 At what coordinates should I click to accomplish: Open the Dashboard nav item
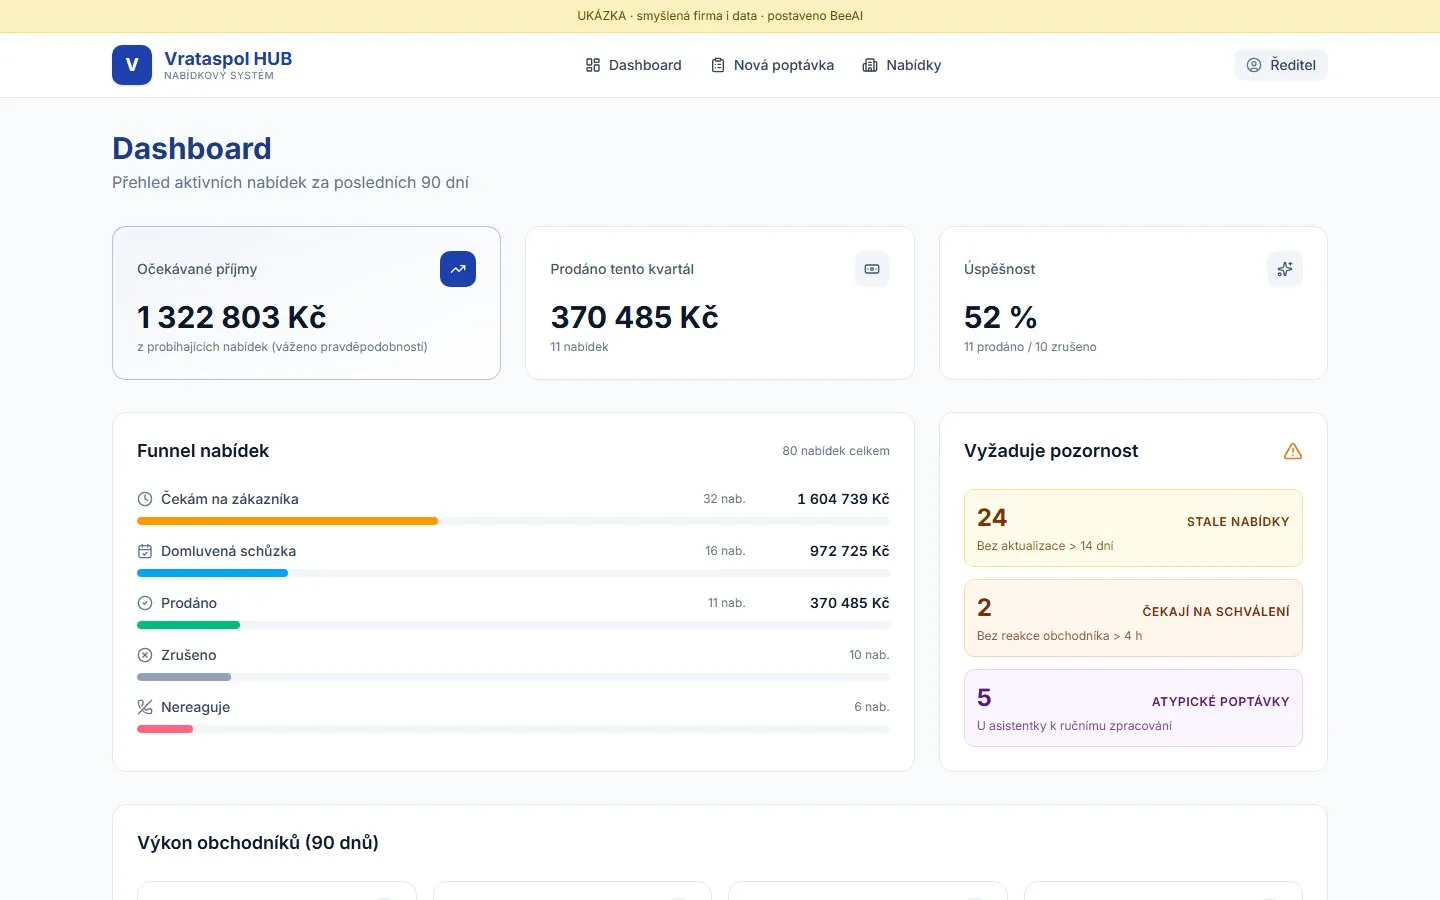click(x=633, y=65)
